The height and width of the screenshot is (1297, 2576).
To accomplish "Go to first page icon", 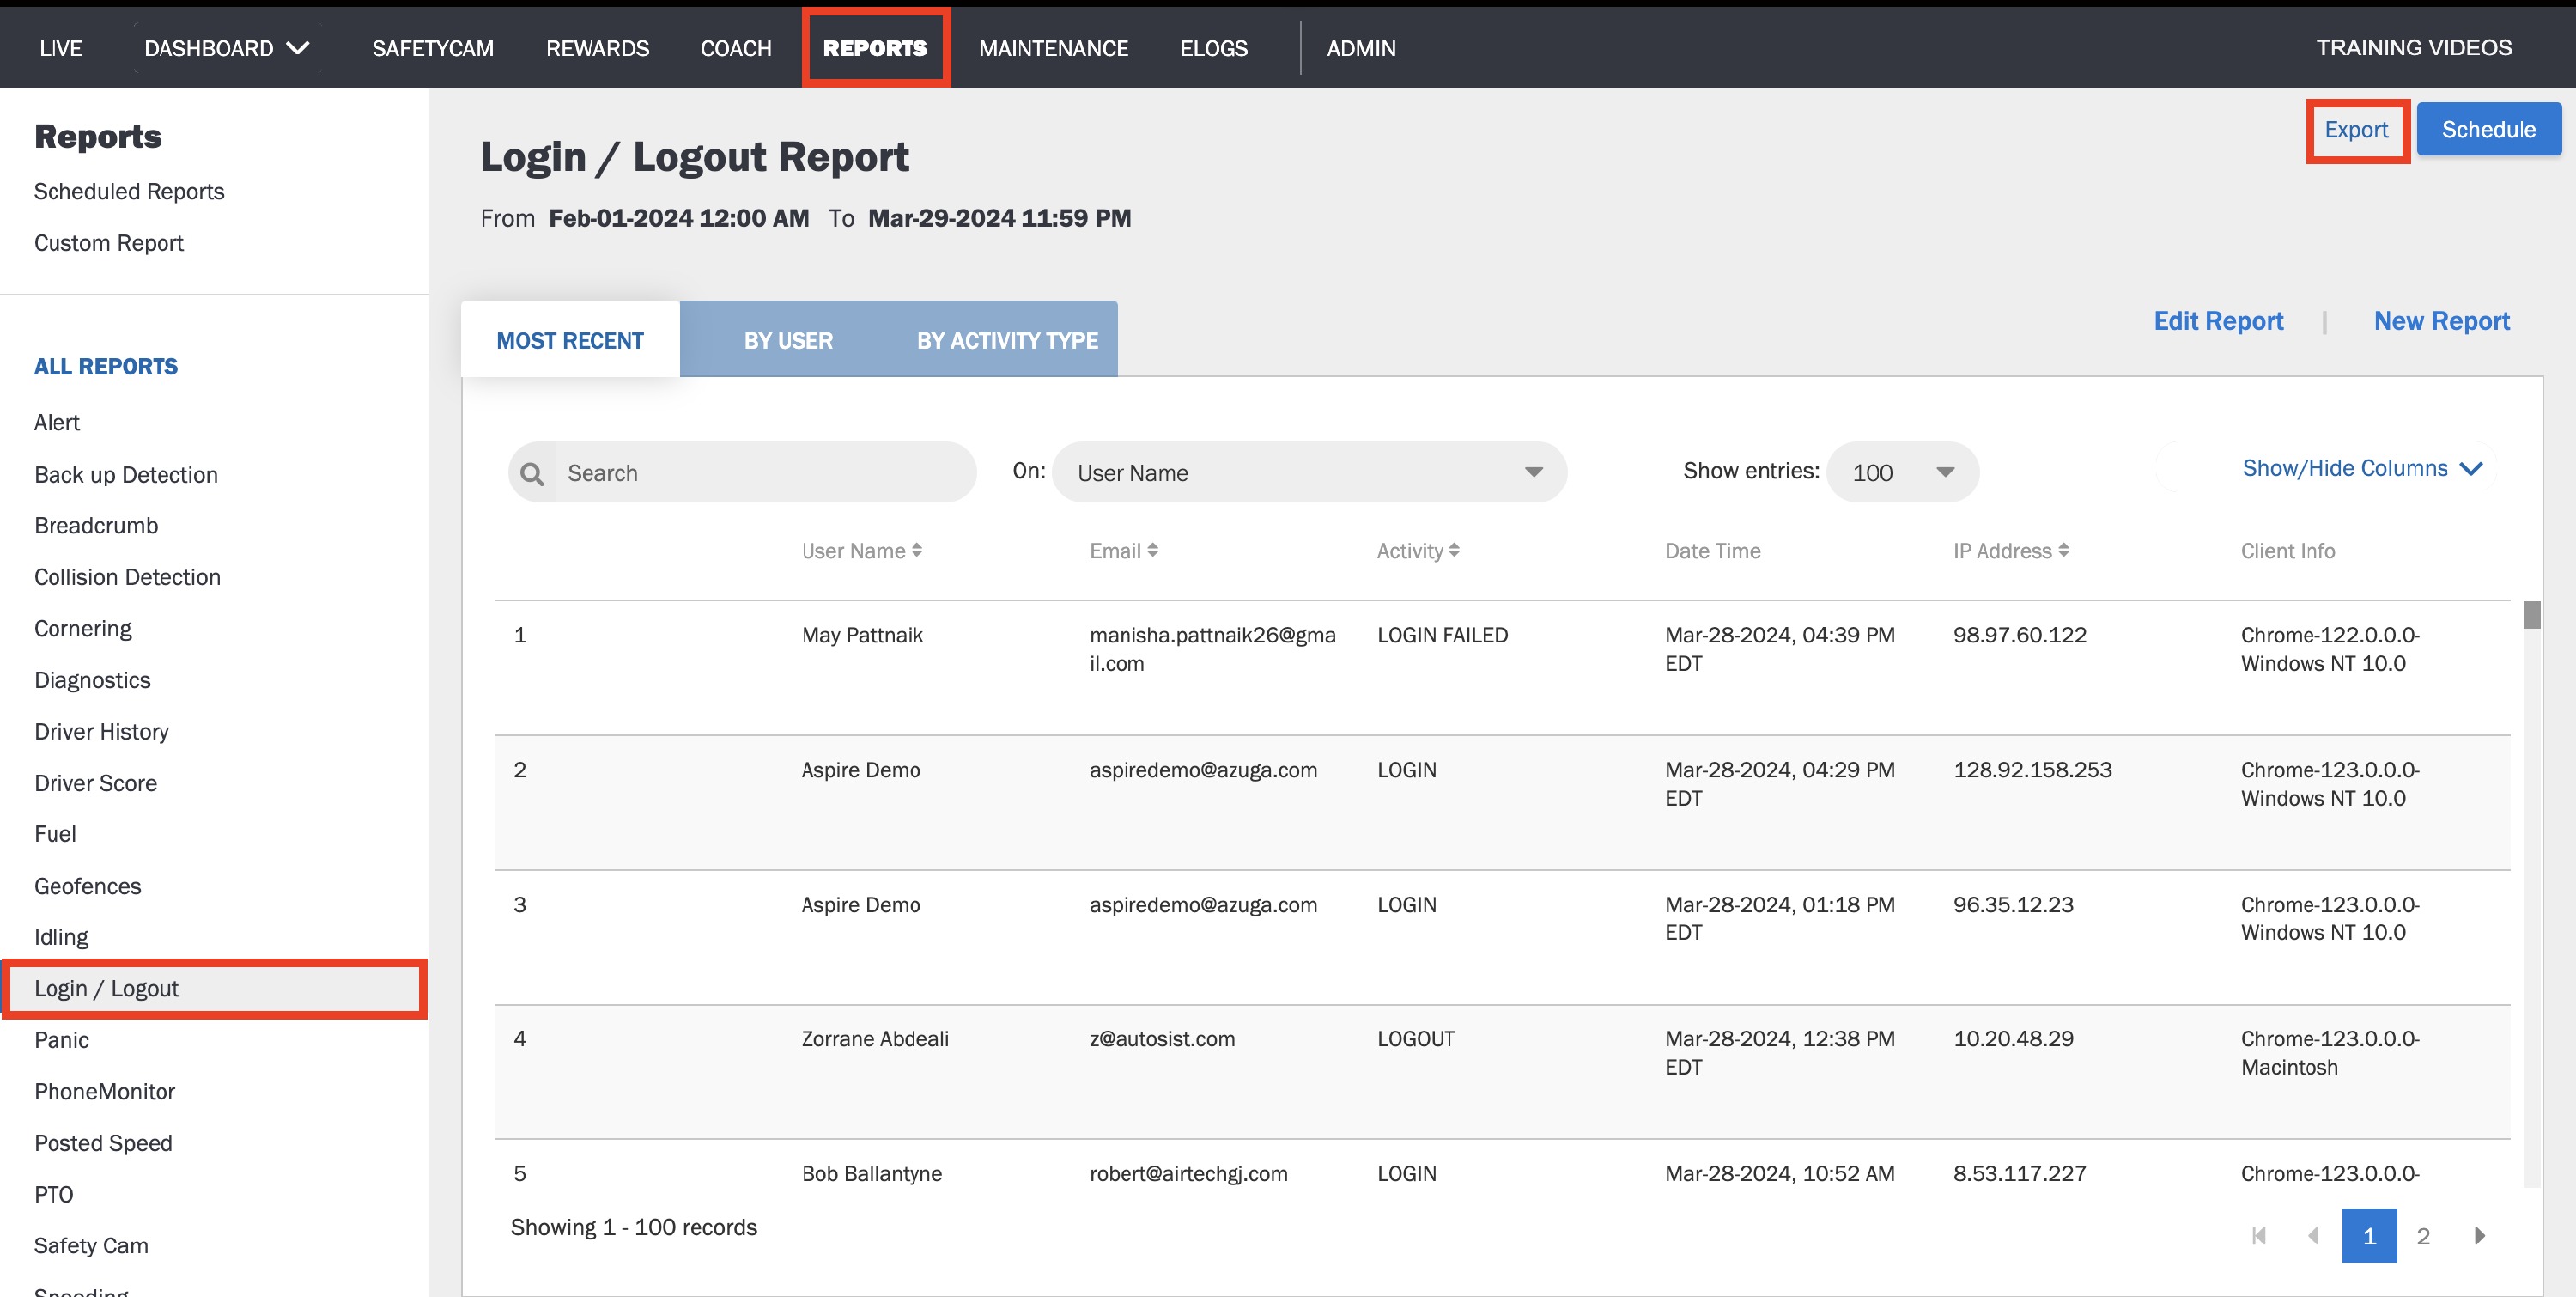I will point(2259,1235).
